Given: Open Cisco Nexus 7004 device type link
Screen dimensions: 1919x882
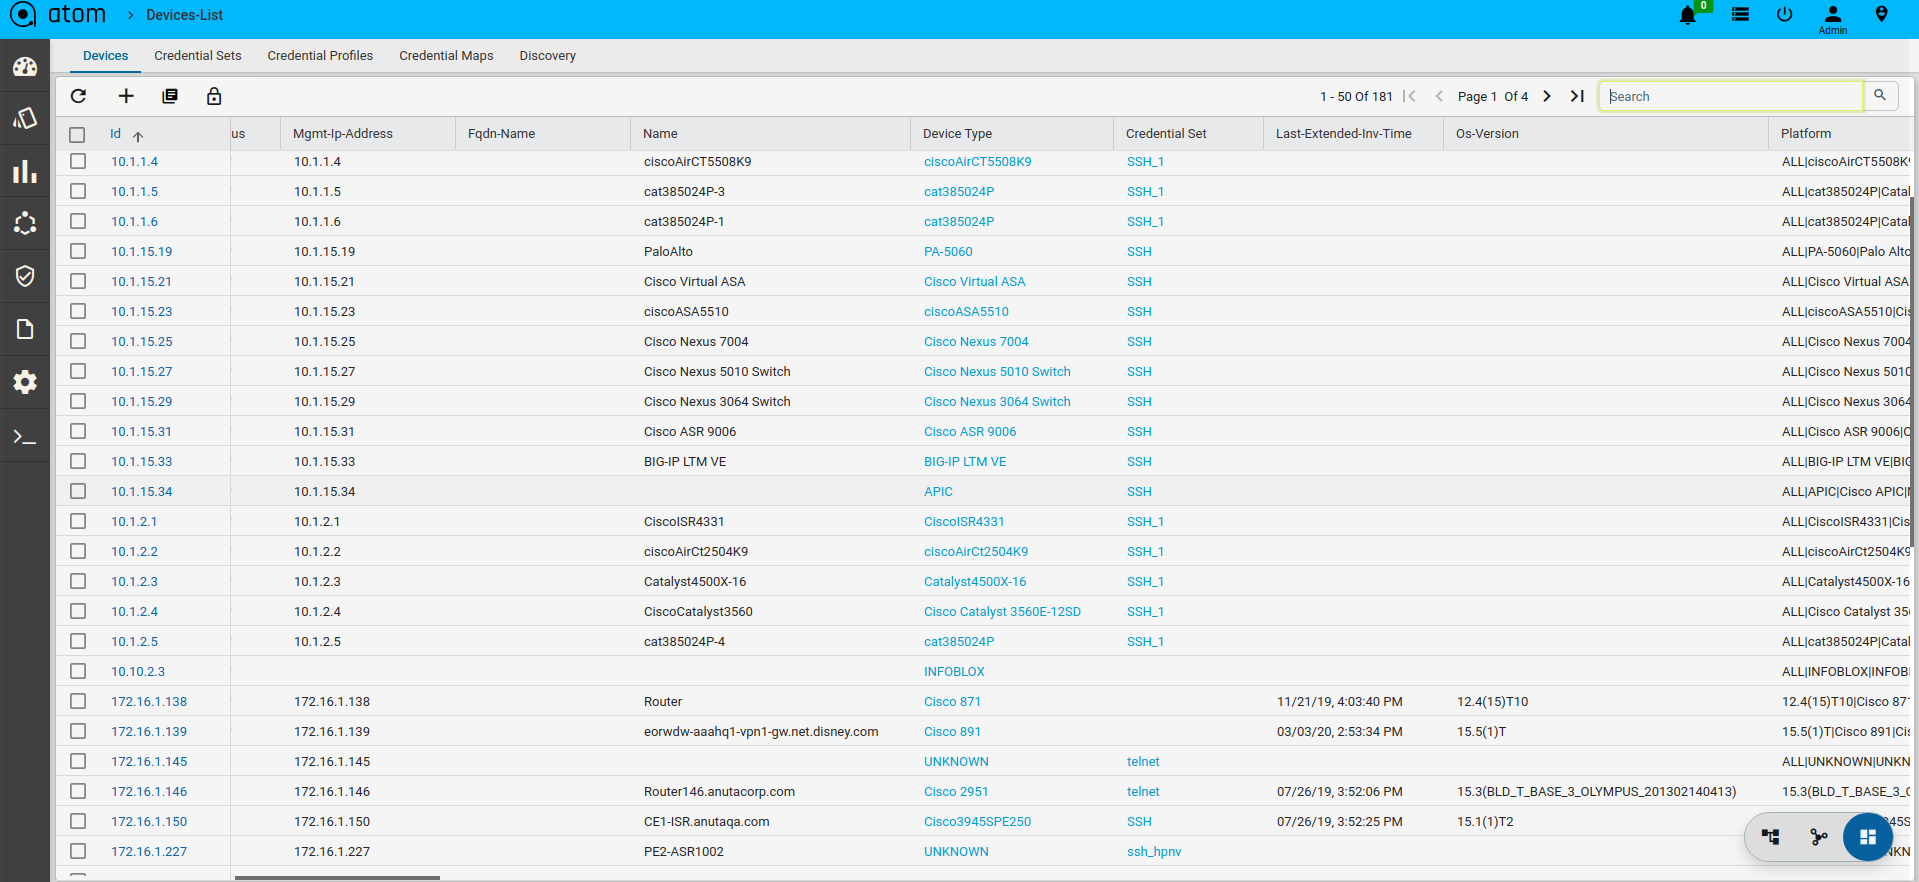Looking at the screenshot, I should tap(976, 341).
